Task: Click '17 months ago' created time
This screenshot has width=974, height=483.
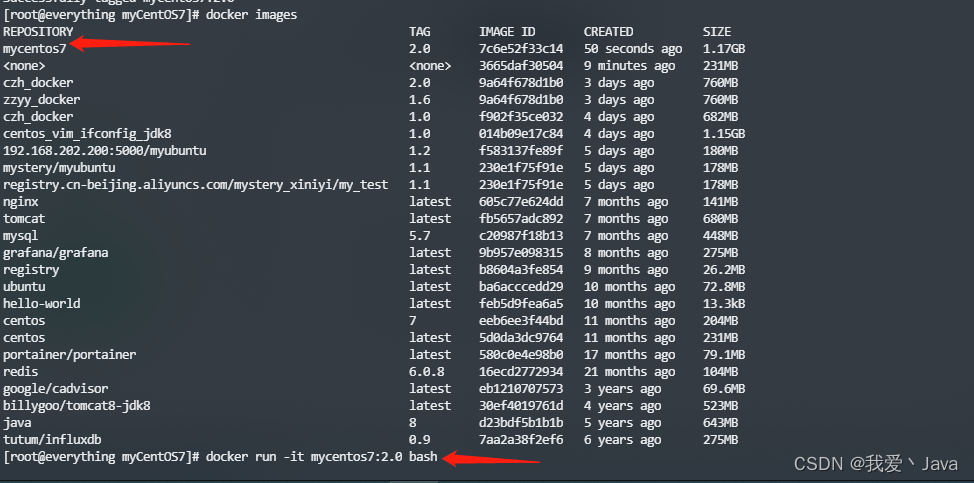Action: coord(629,354)
